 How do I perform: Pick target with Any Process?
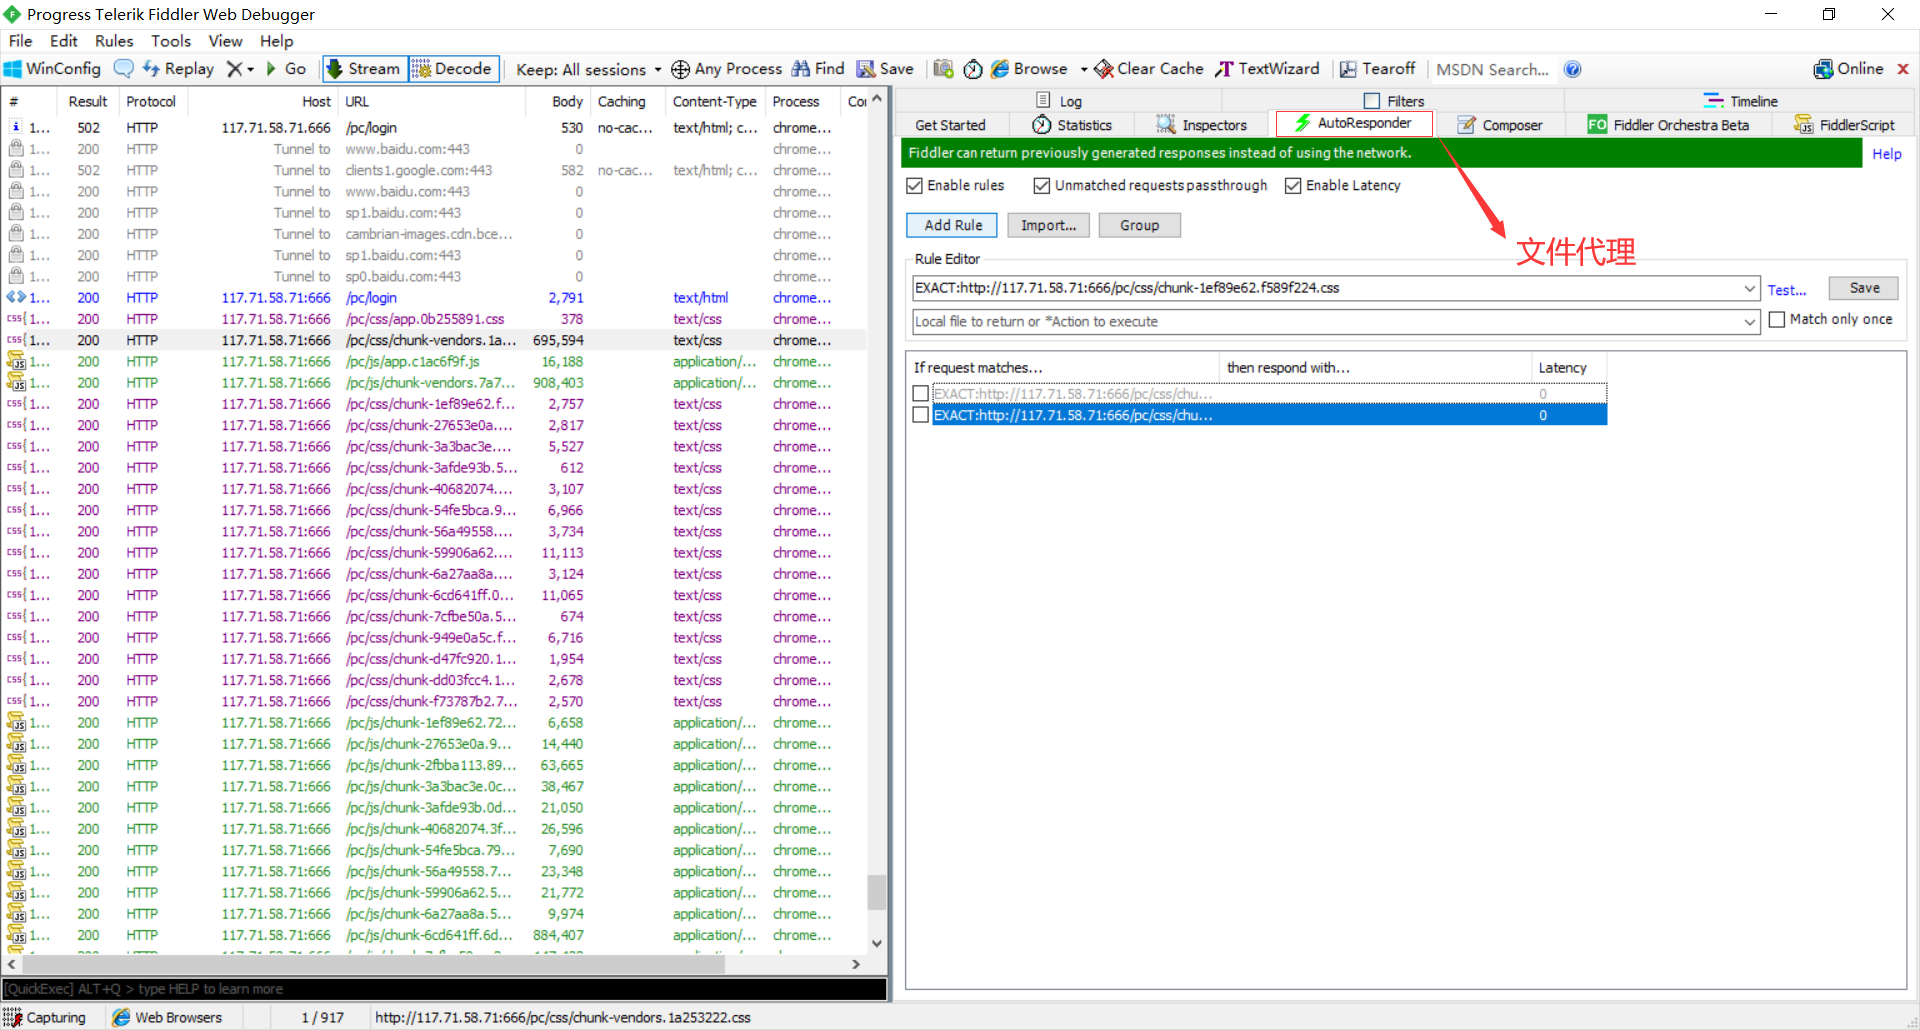click(726, 69)
